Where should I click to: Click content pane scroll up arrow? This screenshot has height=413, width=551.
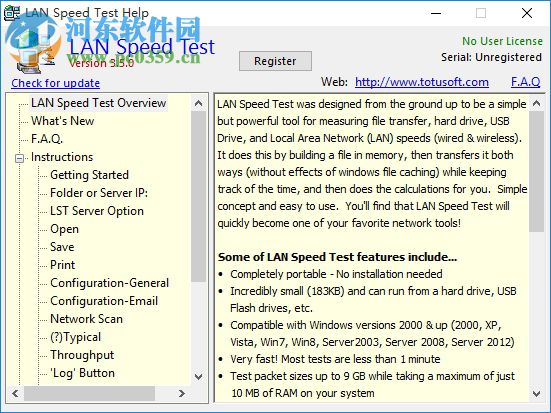coord(536,103)
